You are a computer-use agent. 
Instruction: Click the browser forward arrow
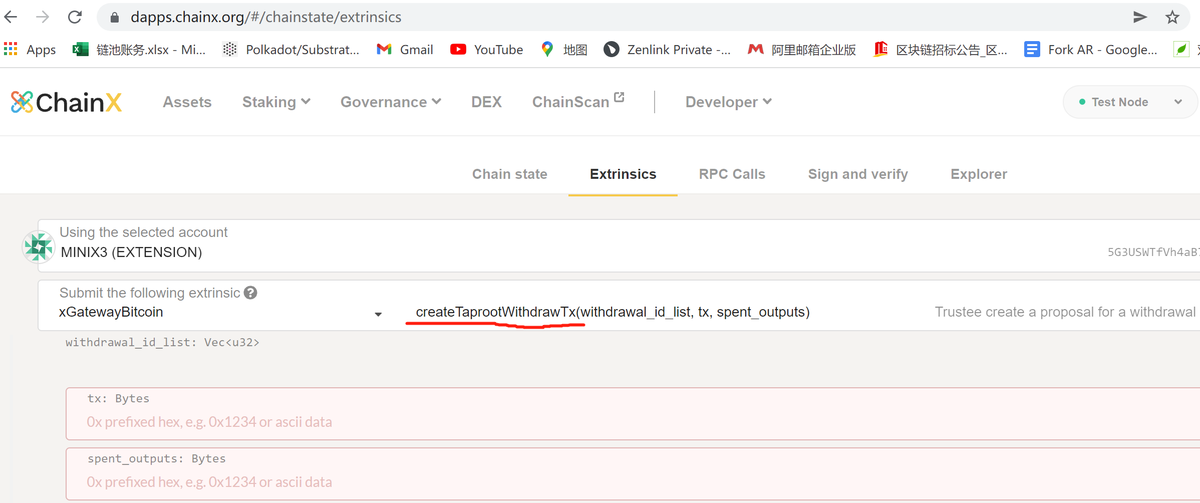43,17
